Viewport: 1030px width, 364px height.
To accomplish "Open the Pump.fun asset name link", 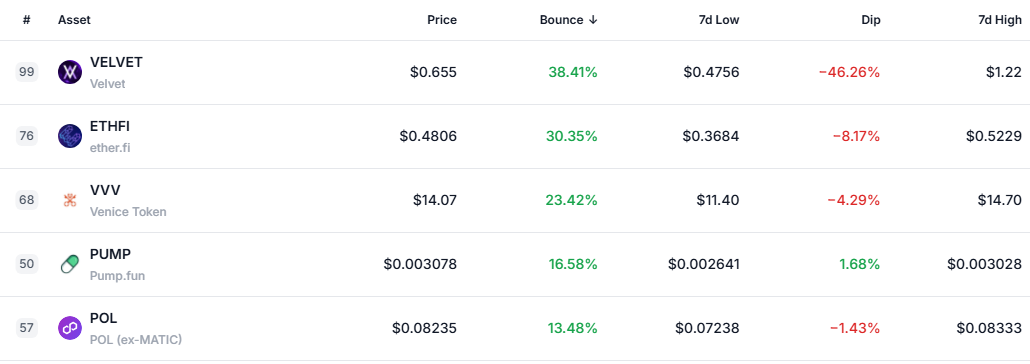I will pos(118,276).
